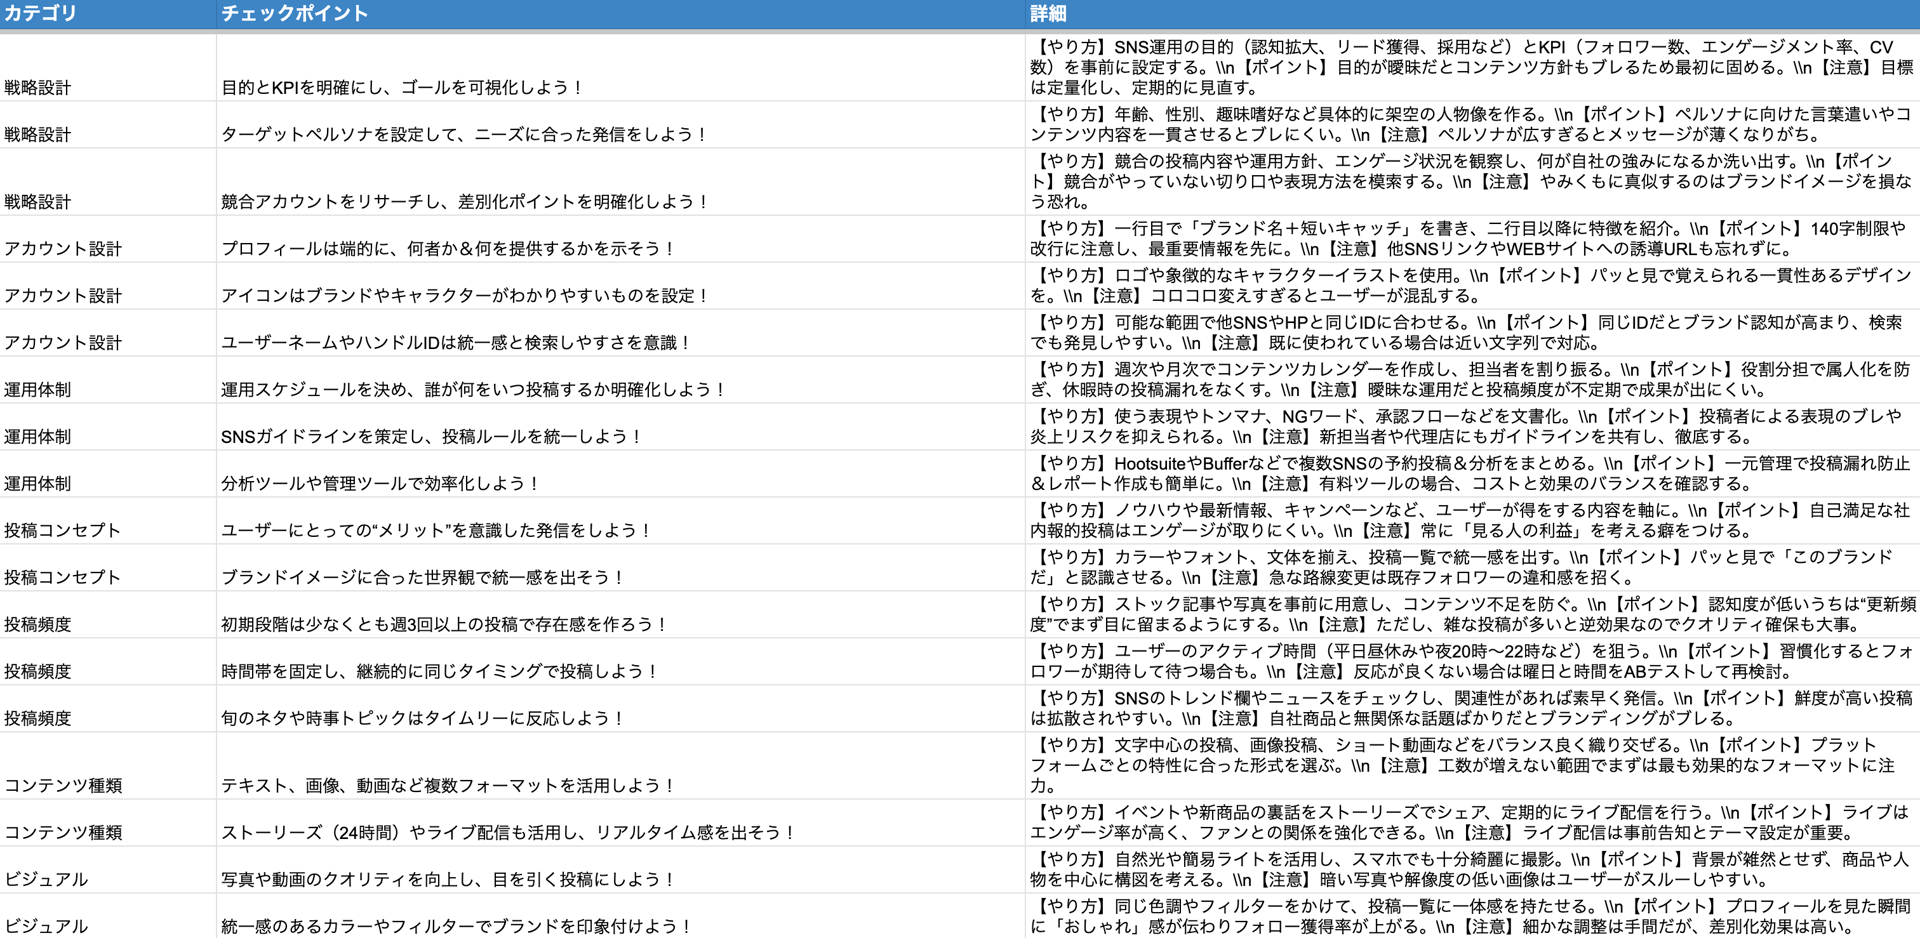Select cell starting '競合アカウントをリサーチし'

(621, 182)
